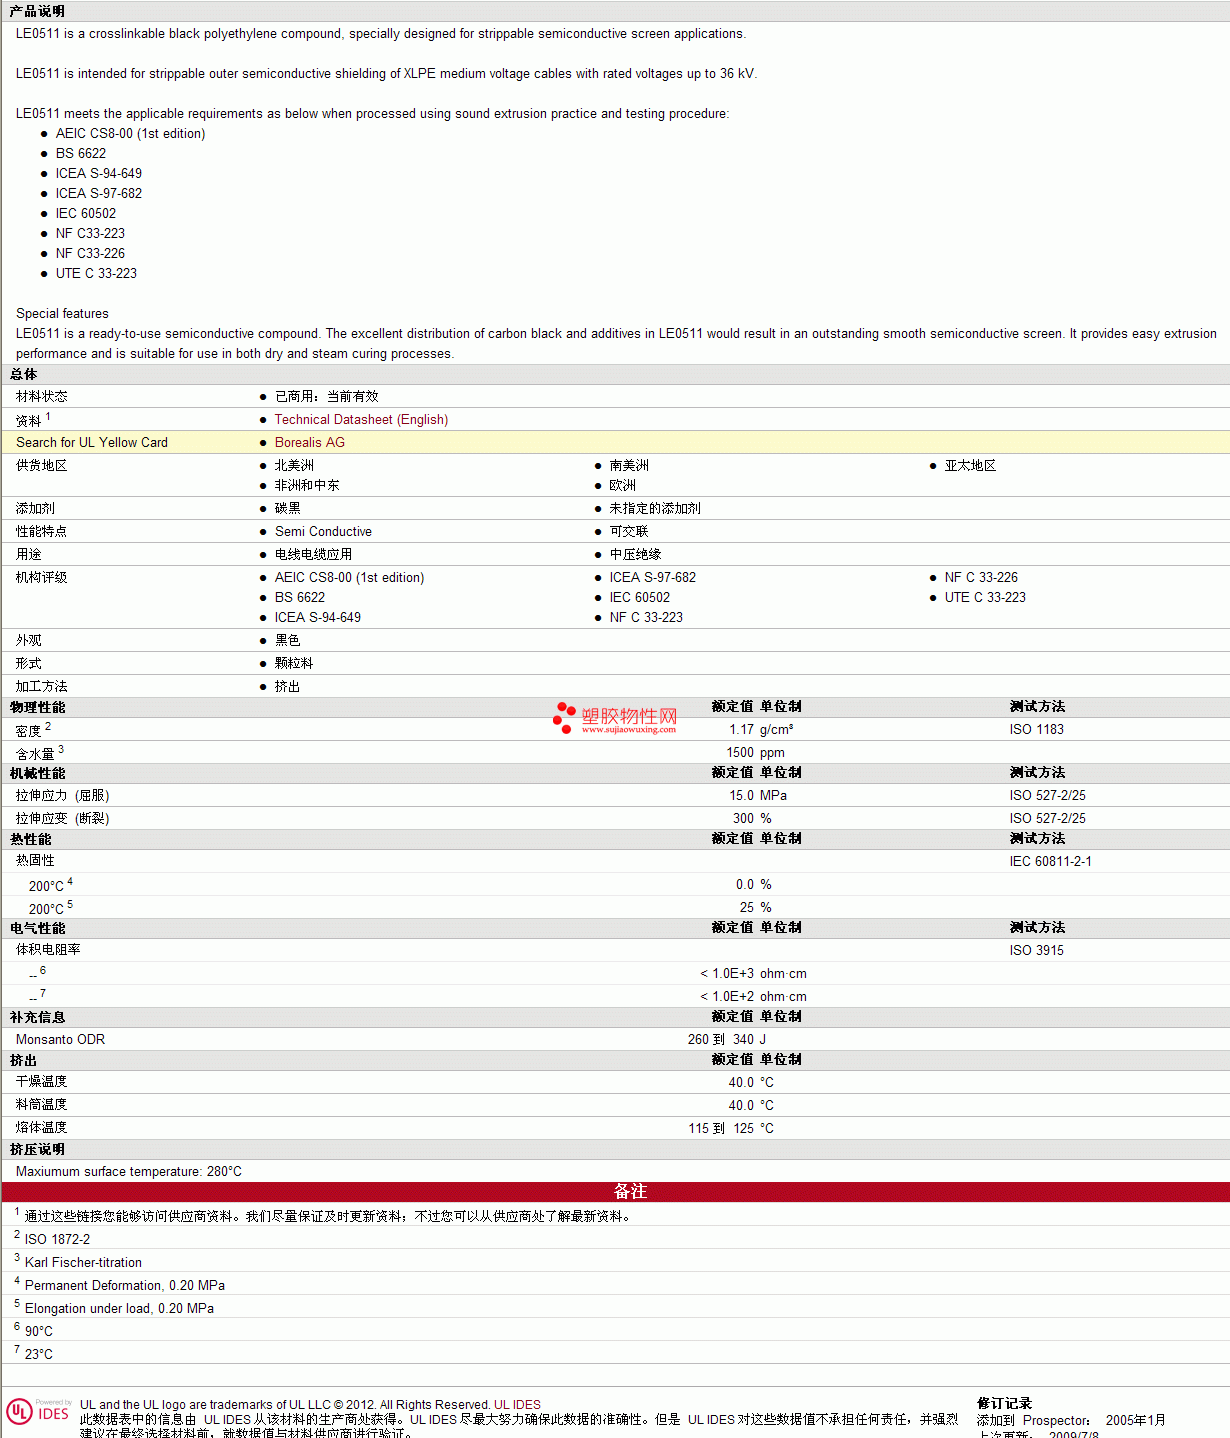Select the form value 颗粒料
Image resolution: width=1230 pixels, height=1438 pixels.
tap(294, 664)
